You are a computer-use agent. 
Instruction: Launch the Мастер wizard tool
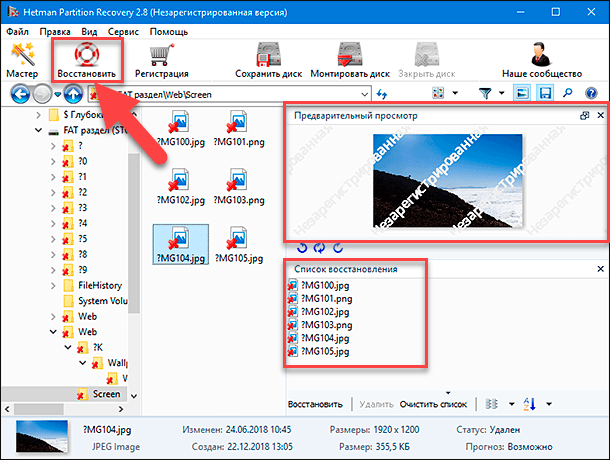coord(23,61)
